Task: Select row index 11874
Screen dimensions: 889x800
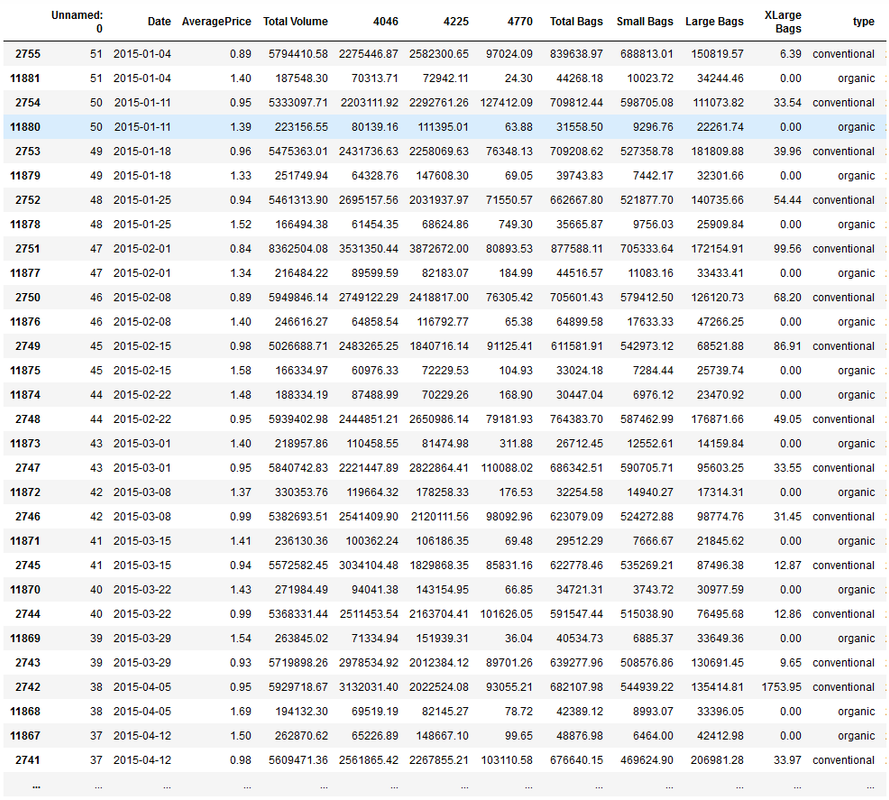Action: click(25, 395)
